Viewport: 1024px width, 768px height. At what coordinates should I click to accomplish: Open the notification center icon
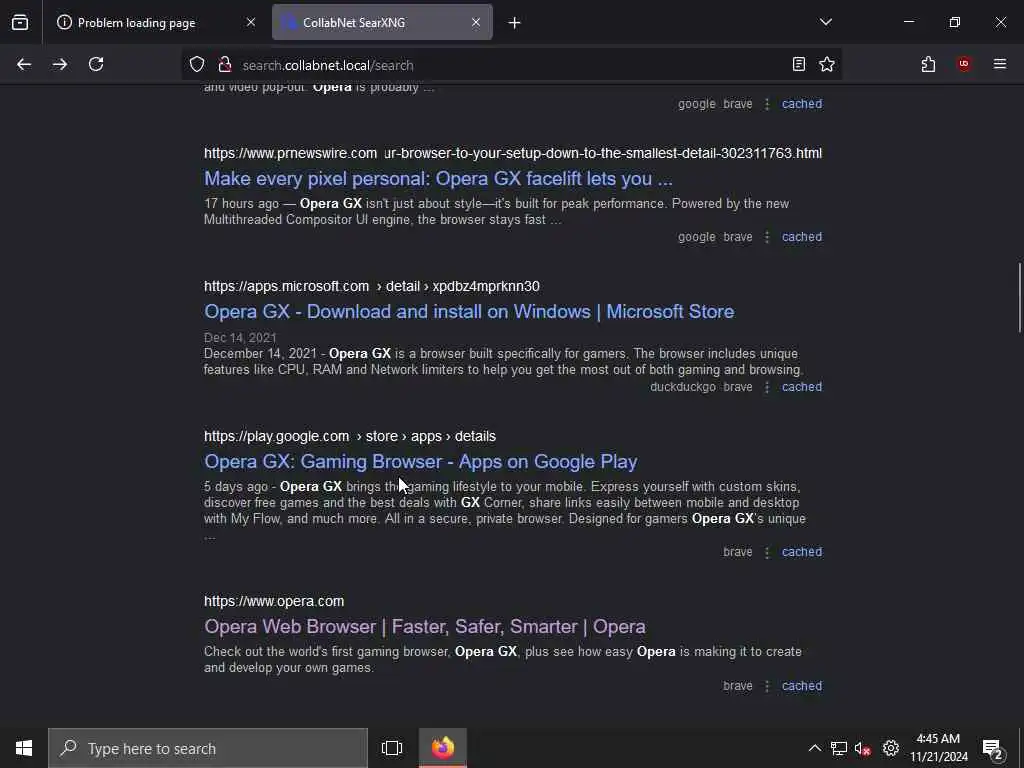click(x=993, y=748)
